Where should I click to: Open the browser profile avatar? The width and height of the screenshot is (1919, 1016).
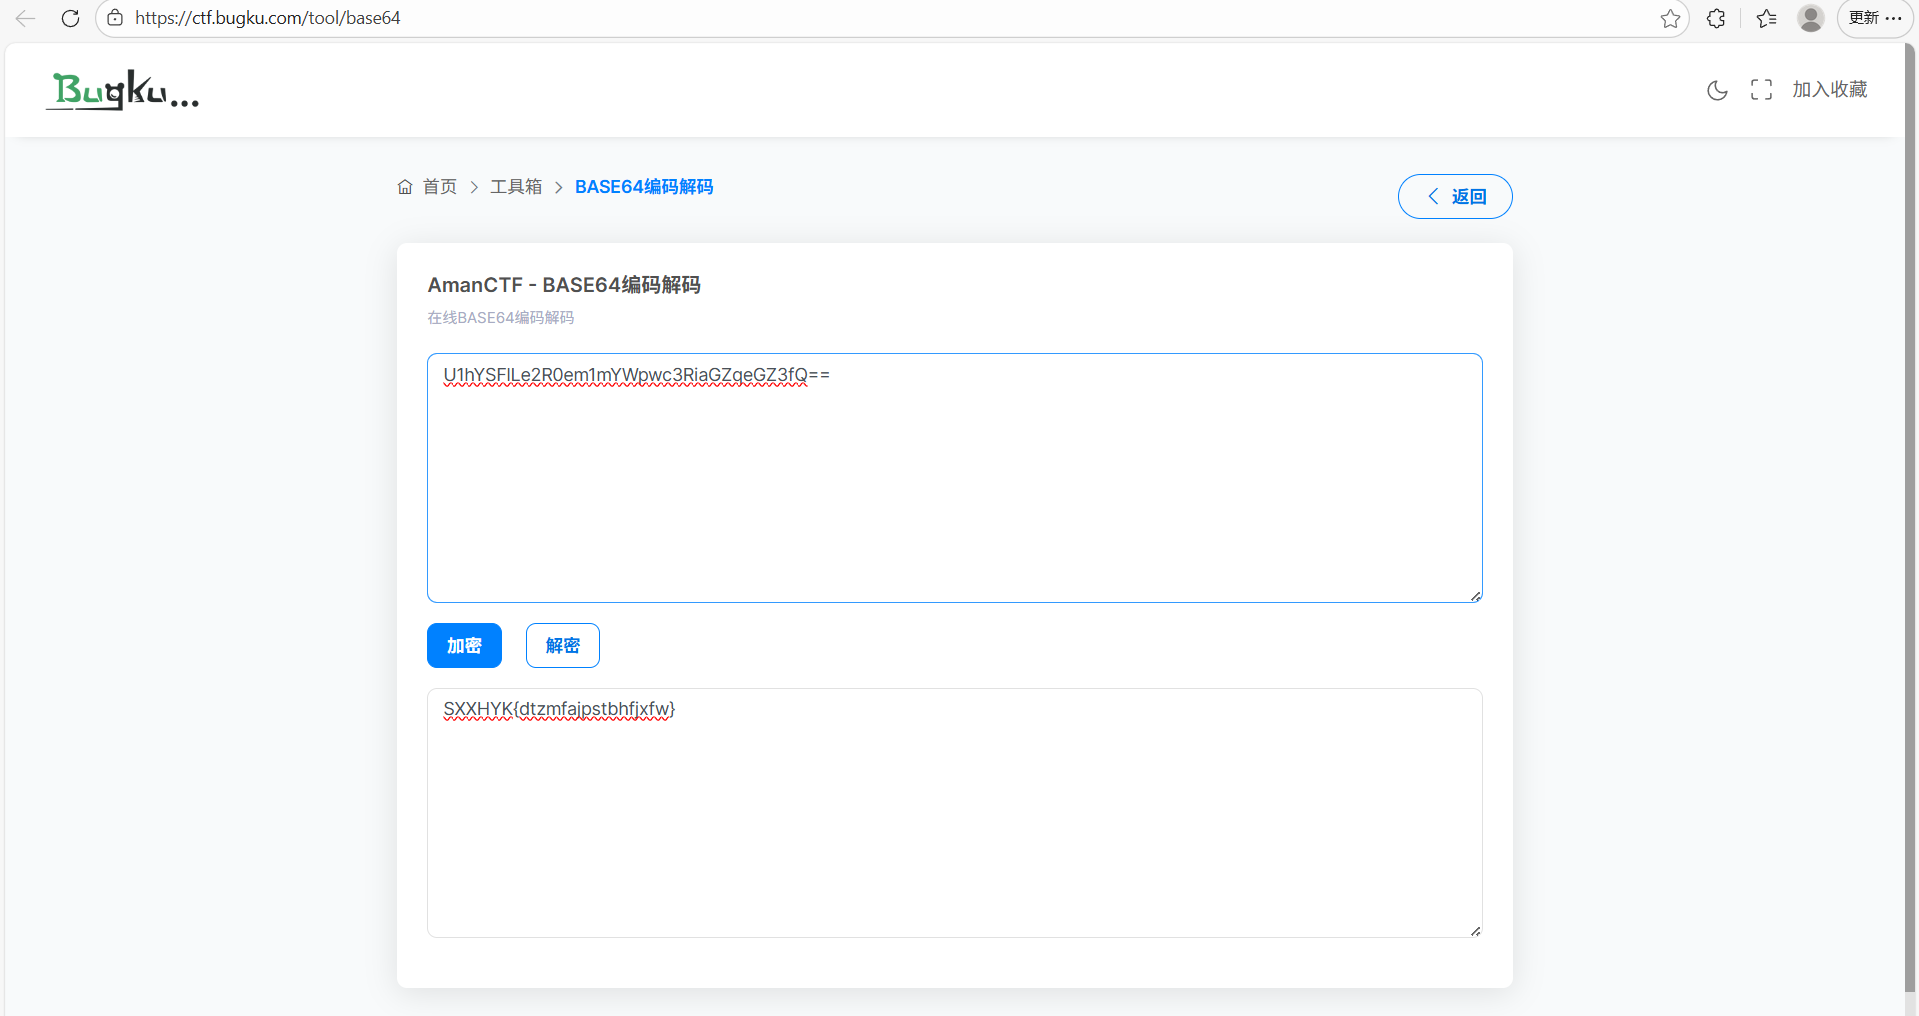pos(1811,18)
